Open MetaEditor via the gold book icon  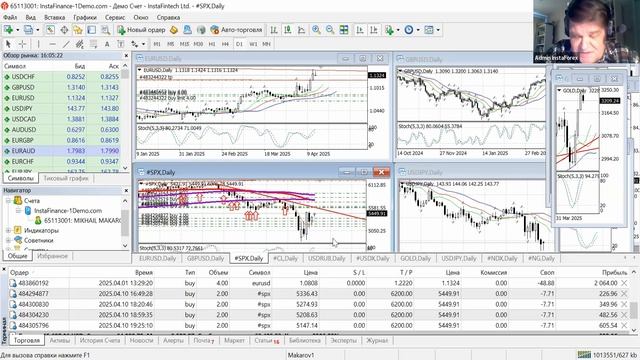[x=174, y=30]
